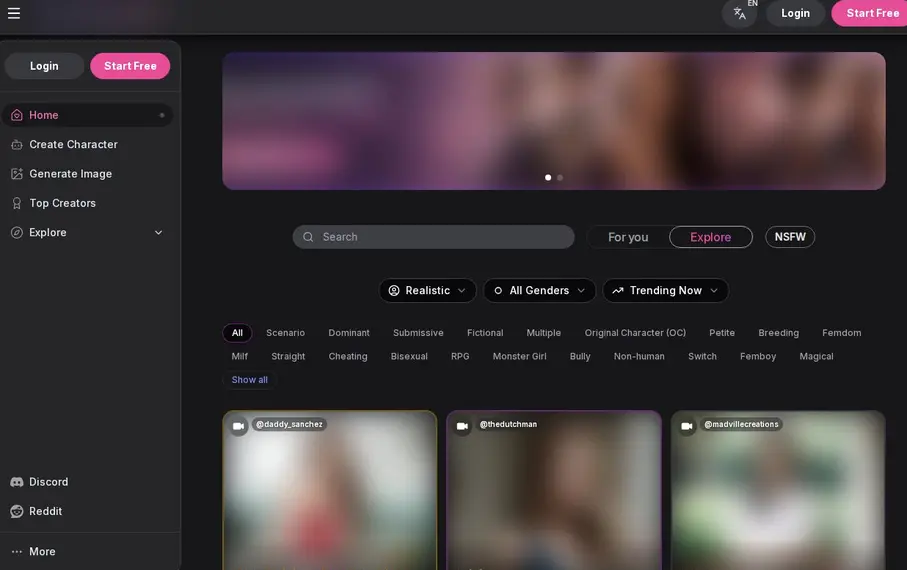Select the Straight tag
The image size is (907, 570).
coord(288,356)
